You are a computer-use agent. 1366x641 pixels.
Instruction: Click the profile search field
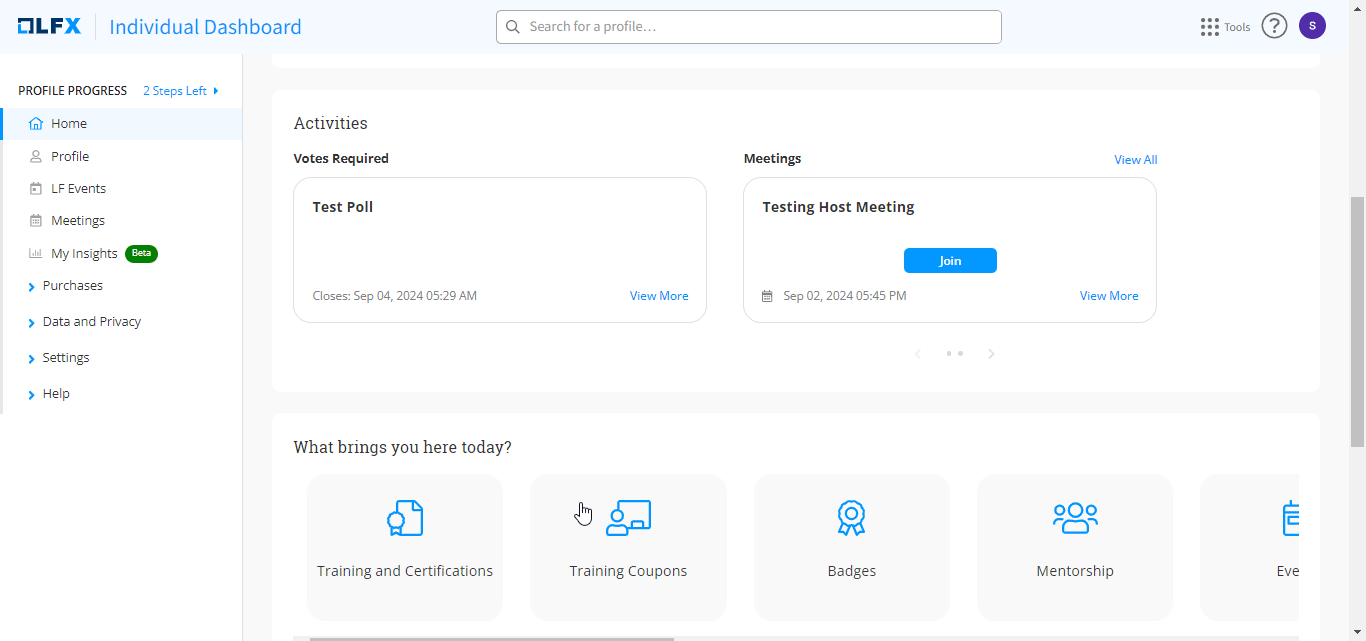[x=750, y=27]
